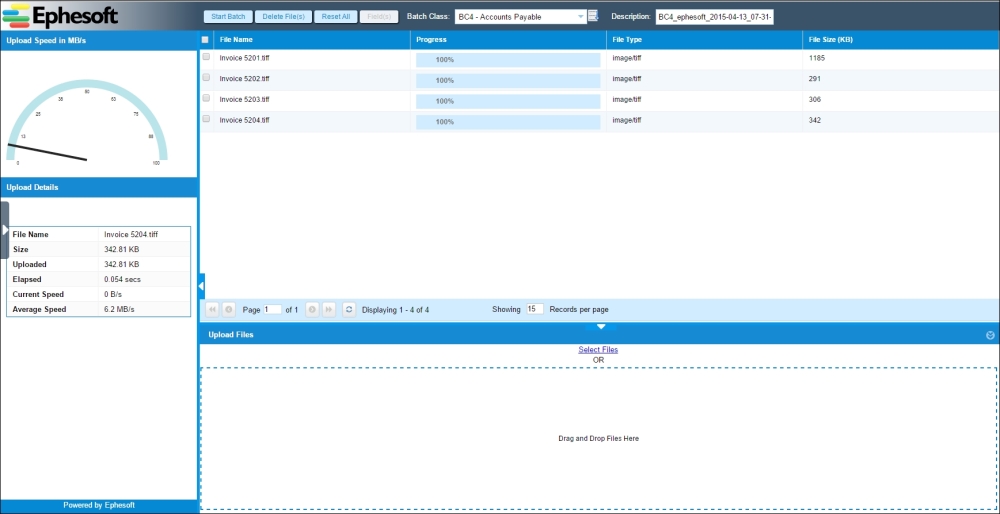The width and height of the screenshot is (1000, 514).
Task: Select file name Invoice 5201.tiff
Action: point(244,57)
